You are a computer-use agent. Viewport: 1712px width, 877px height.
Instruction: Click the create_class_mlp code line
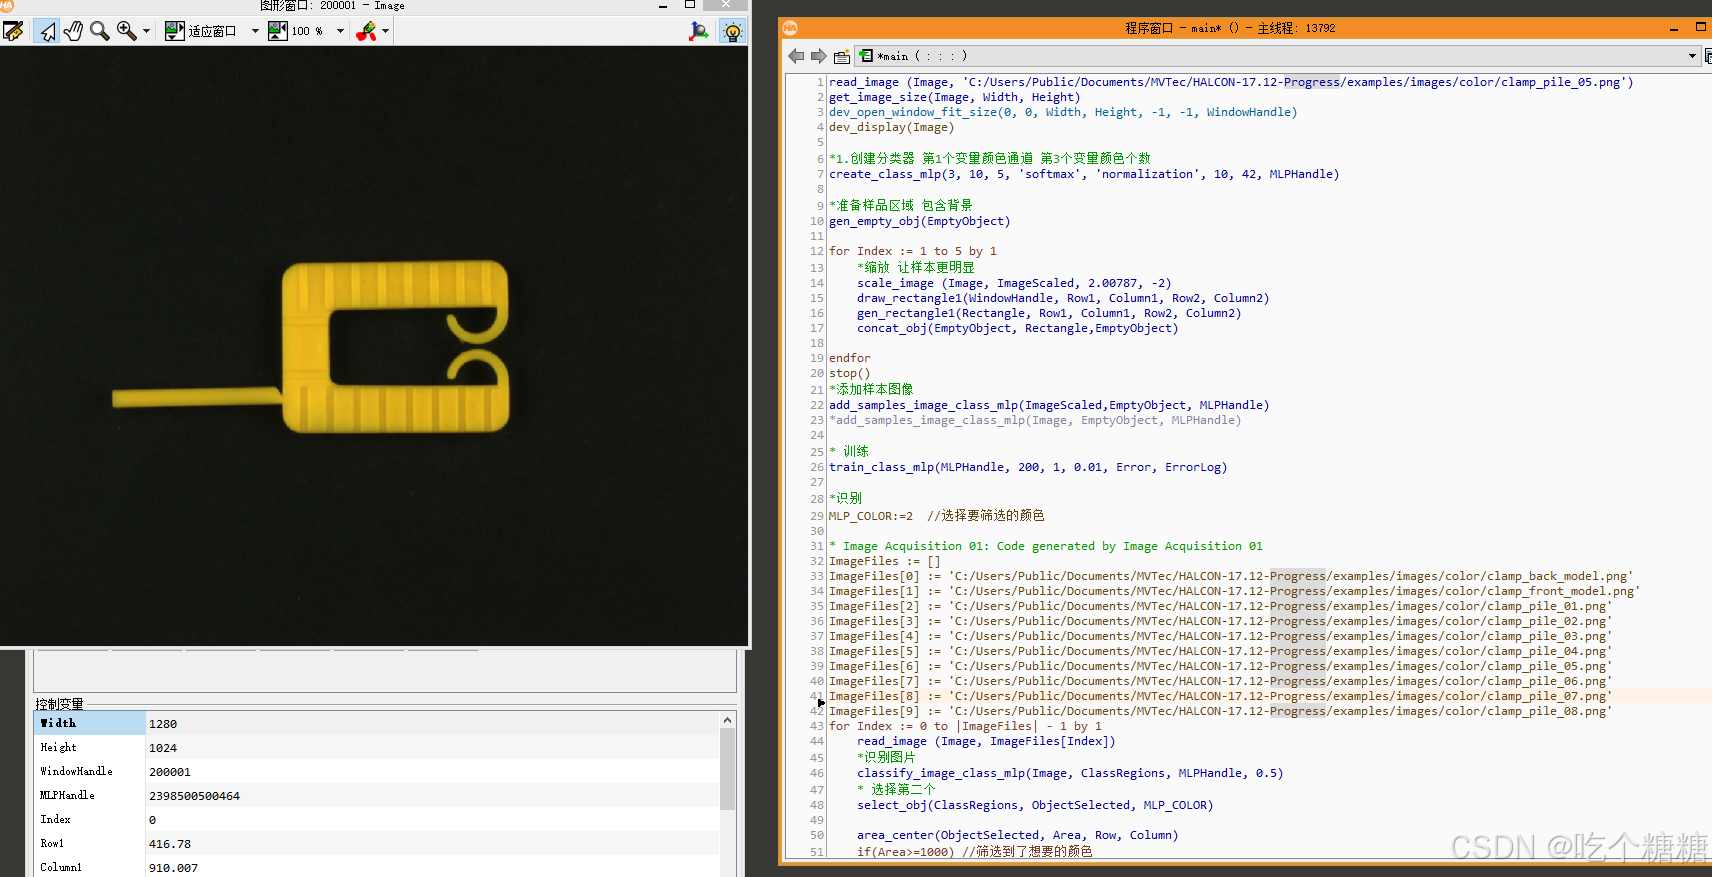point(1084,174)
